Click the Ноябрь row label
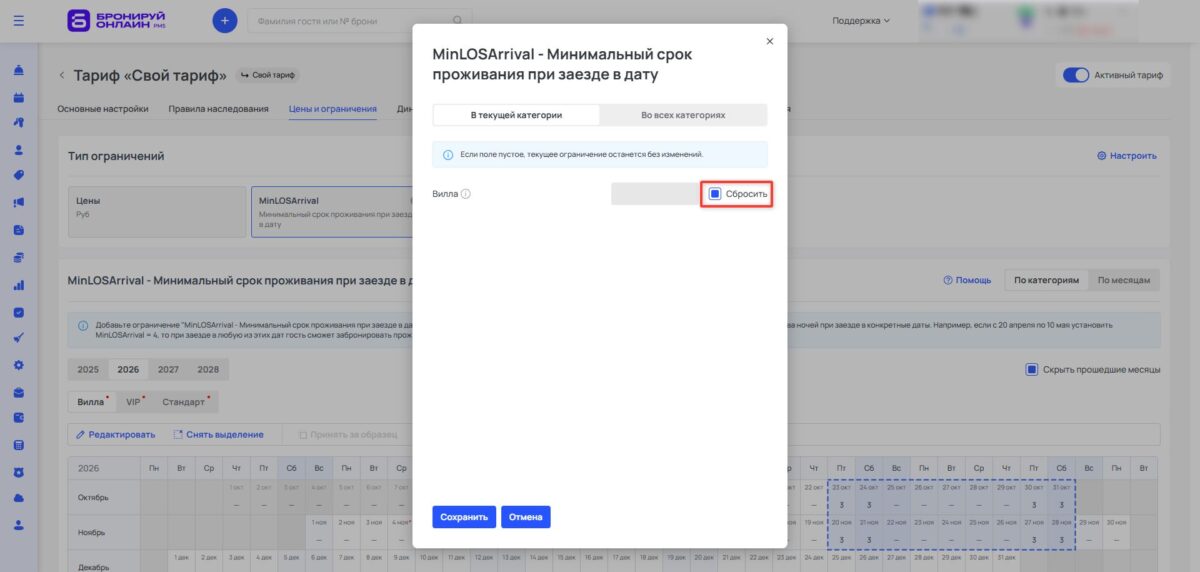Viewport: 1200px width, 572px height. [104, 532]
